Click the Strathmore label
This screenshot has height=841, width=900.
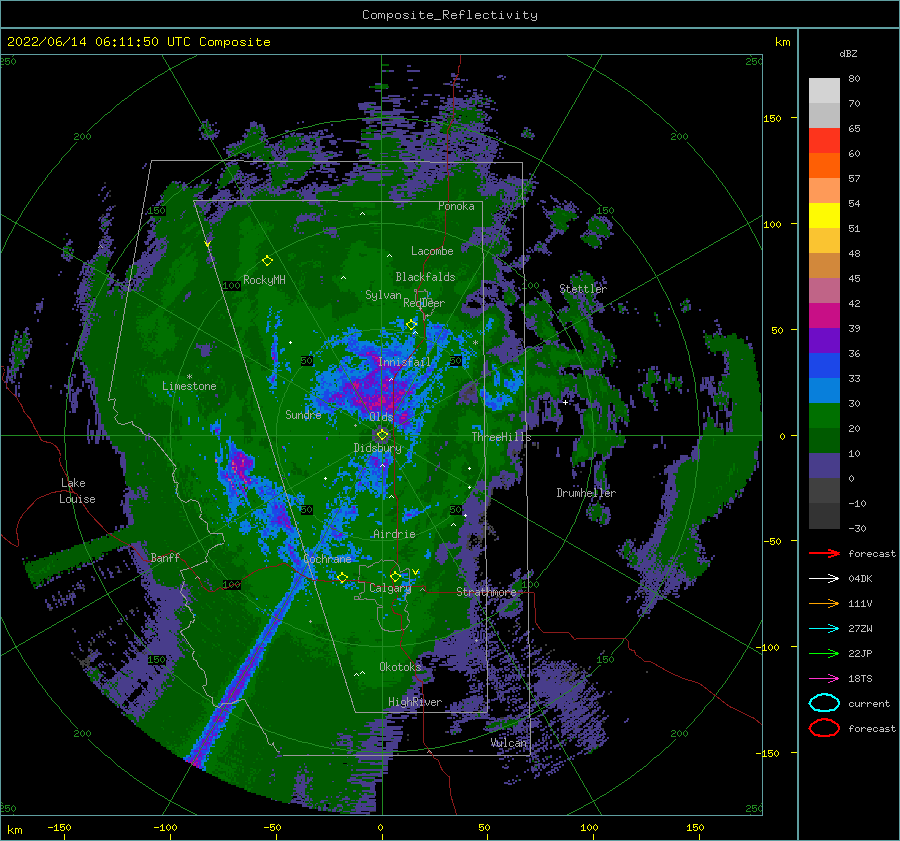click(x=486, y=592)
